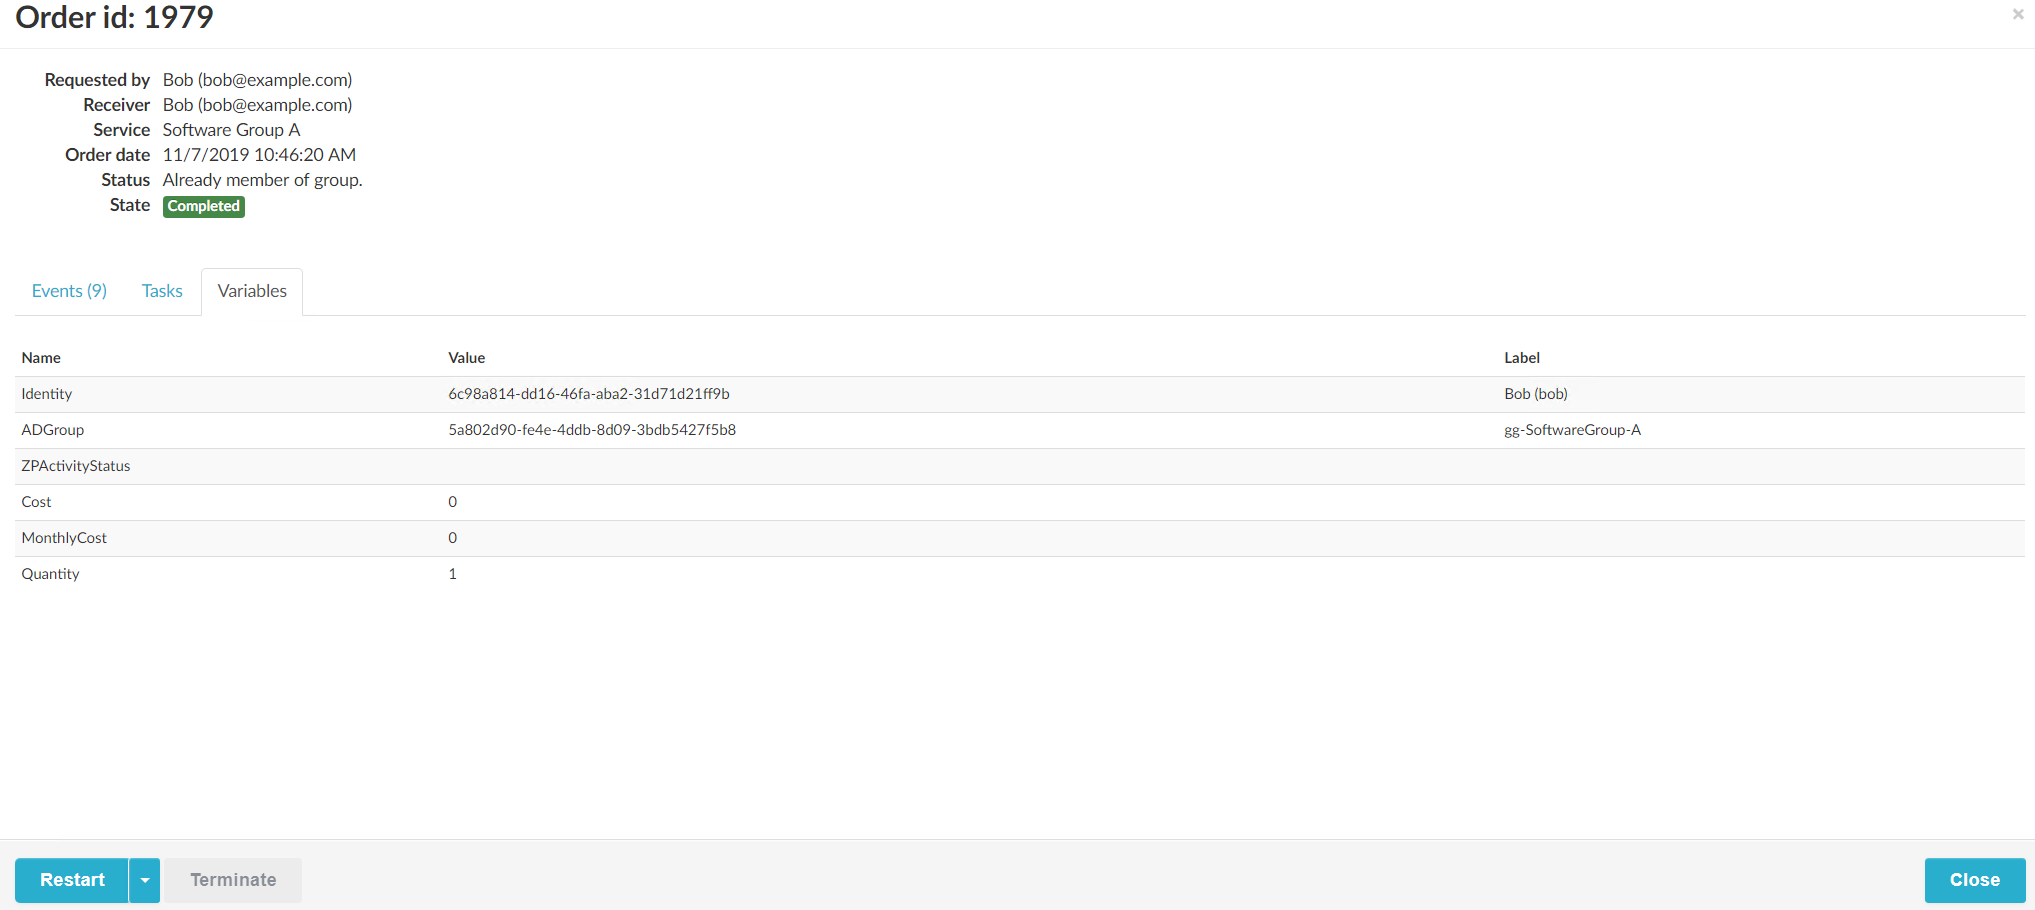Click the Name column header
2035x910 pixels.
[41, 358]
